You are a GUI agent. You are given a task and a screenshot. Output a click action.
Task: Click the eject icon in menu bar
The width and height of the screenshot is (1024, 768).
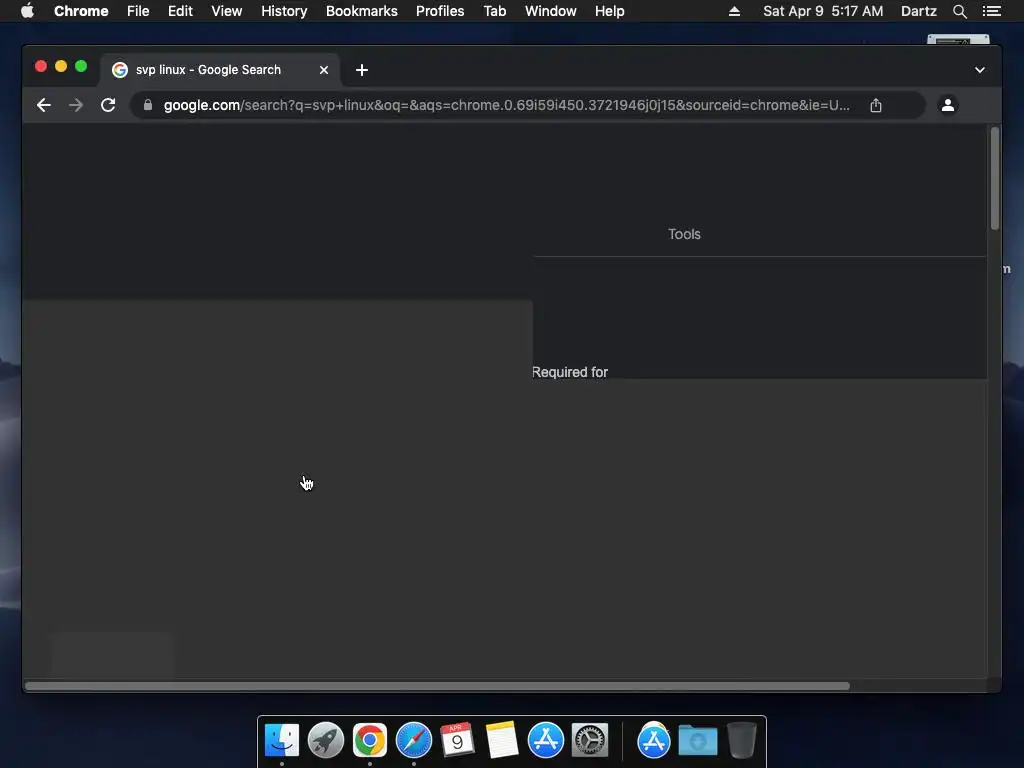(x=734, y=11)
